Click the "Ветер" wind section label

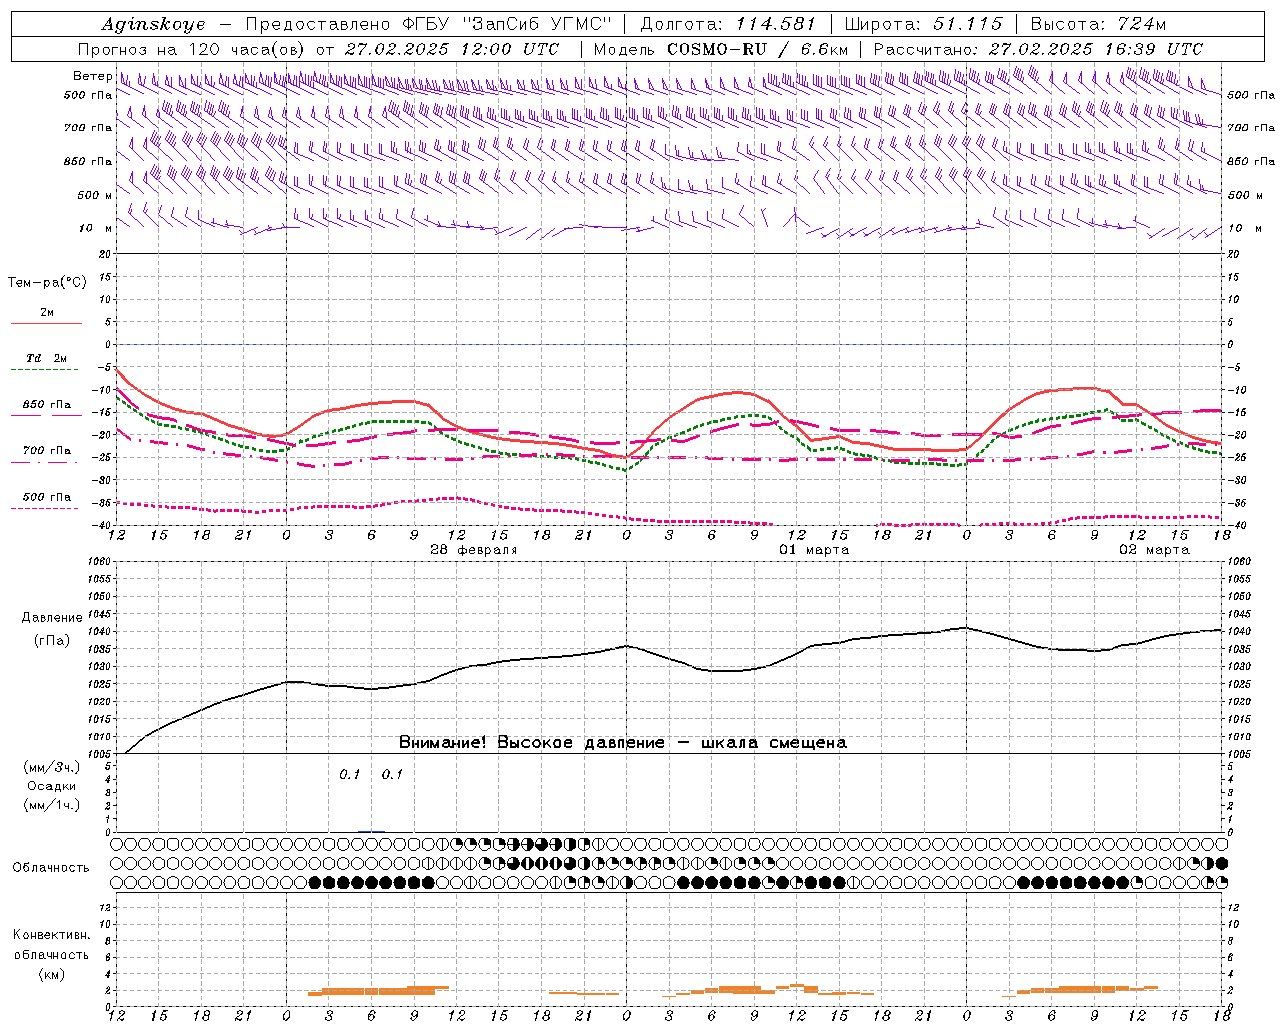92,76
